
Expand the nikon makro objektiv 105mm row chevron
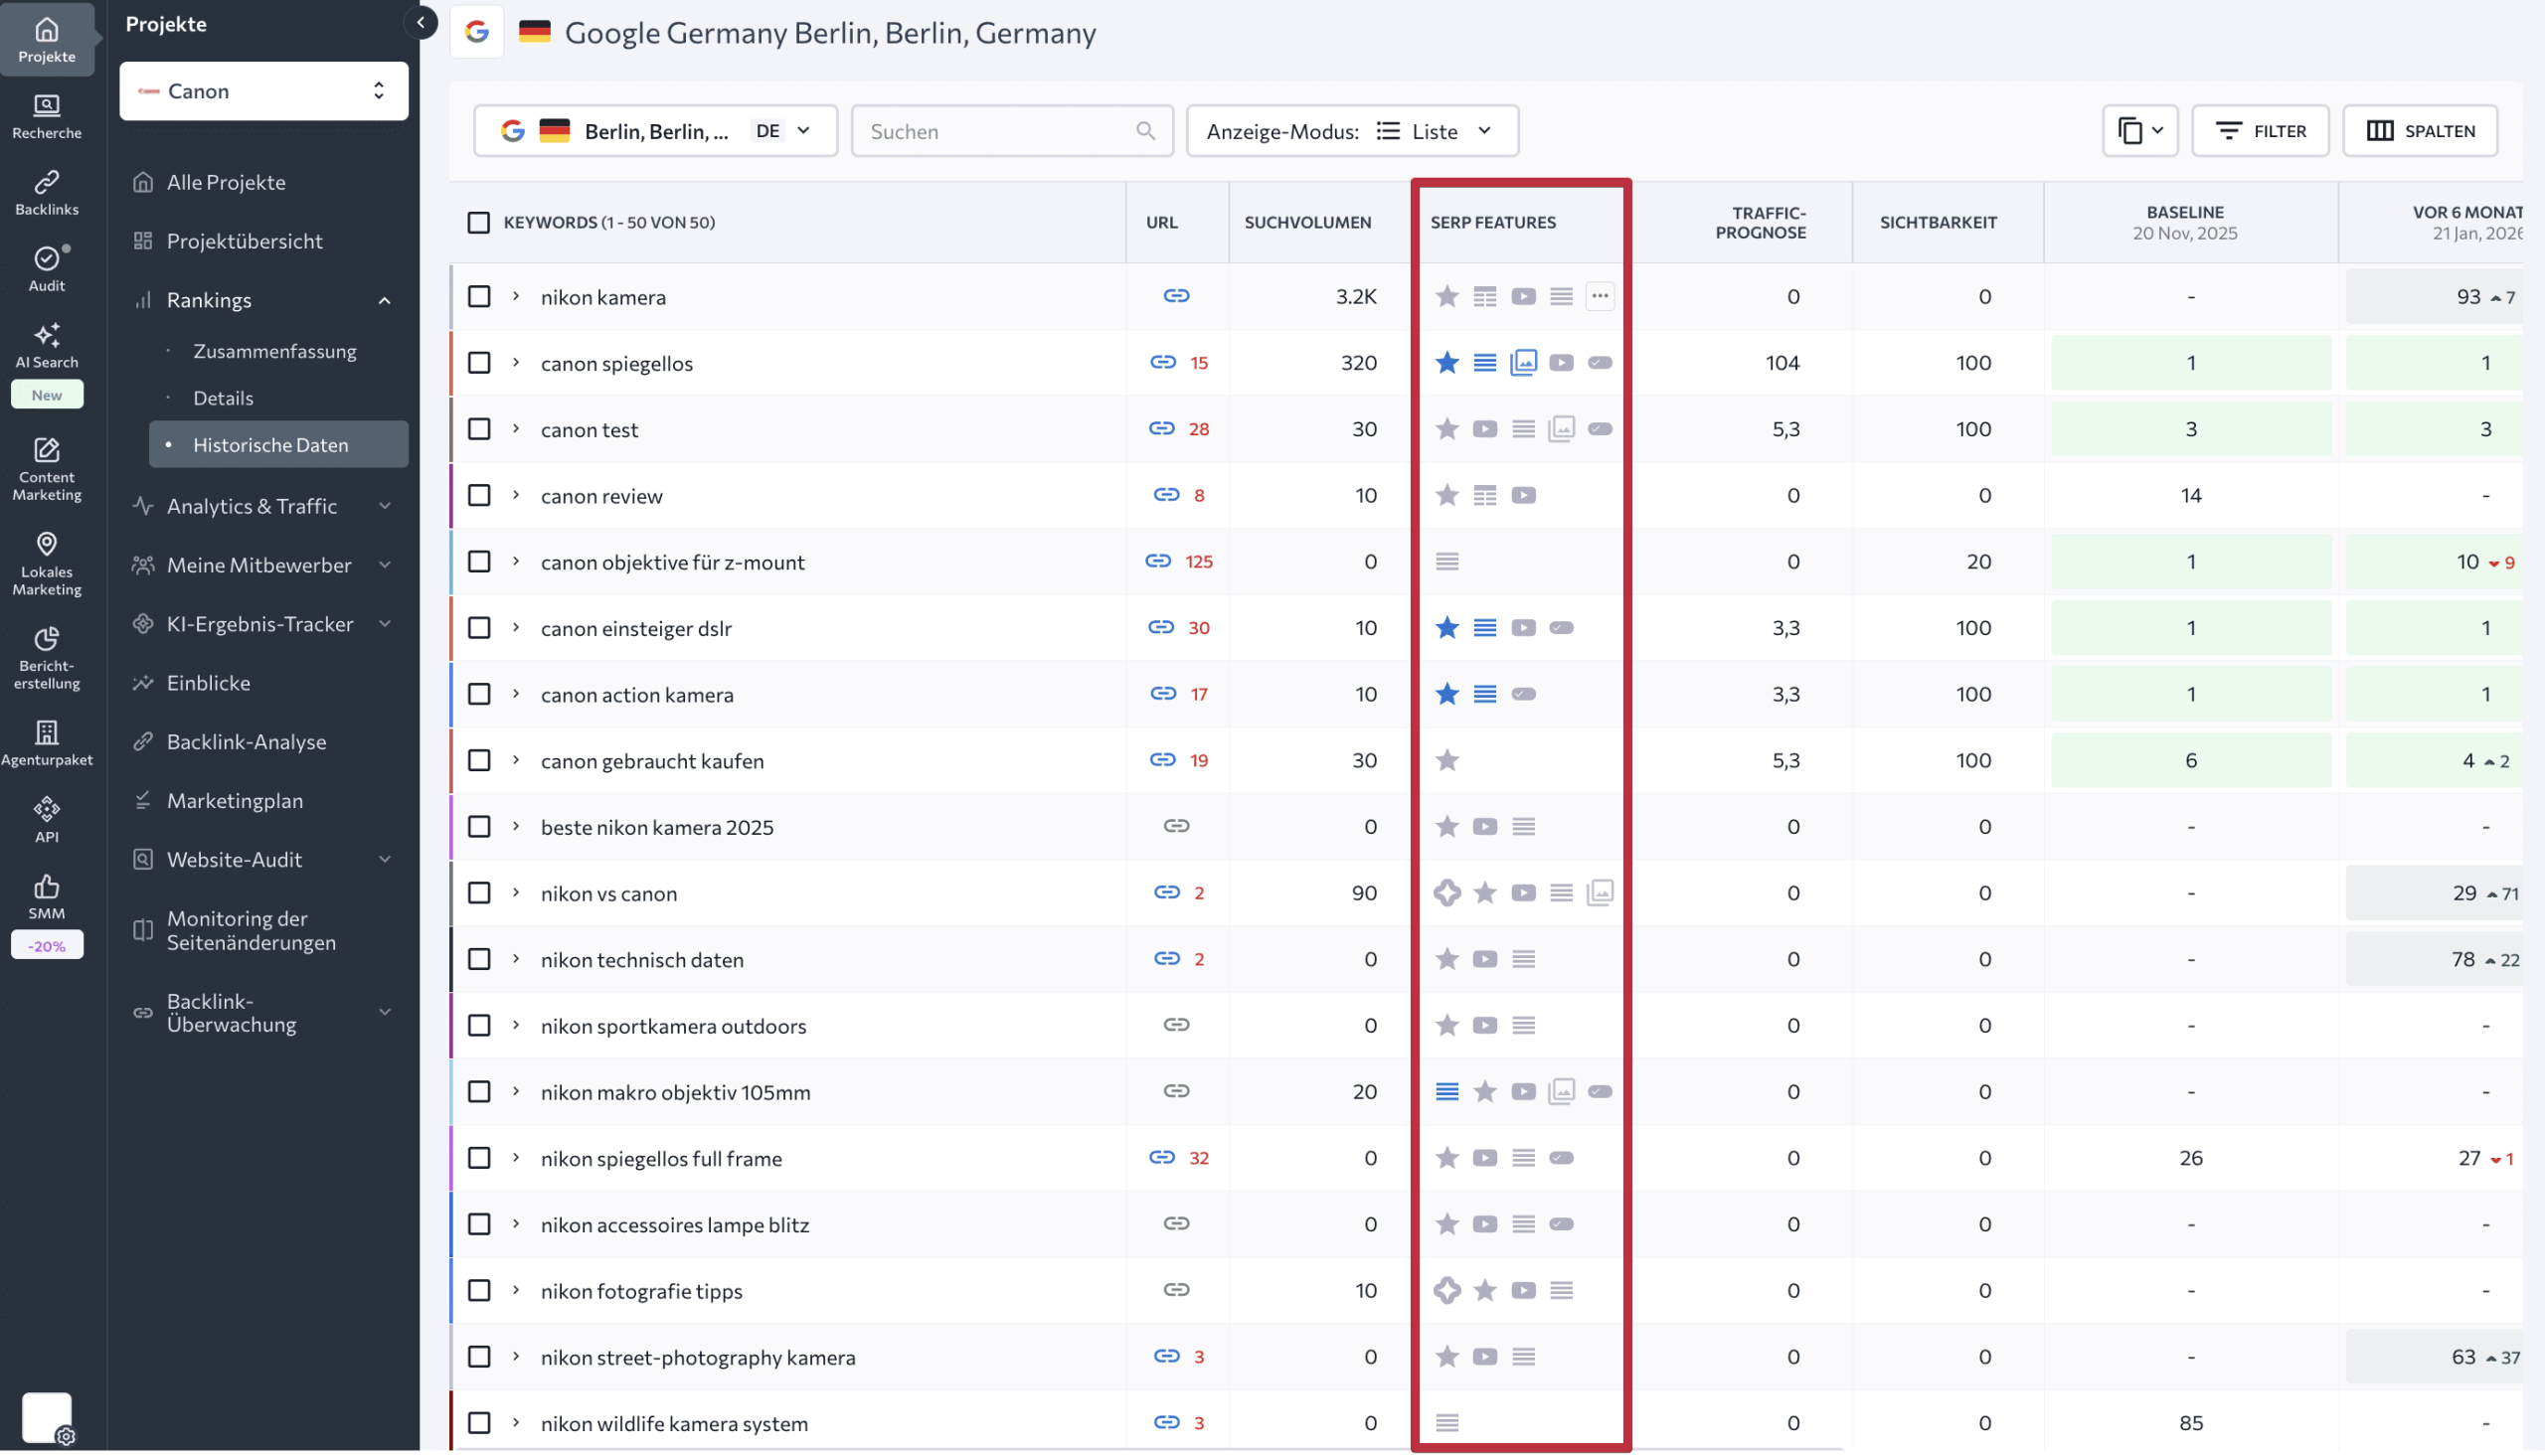point(516,1091)
